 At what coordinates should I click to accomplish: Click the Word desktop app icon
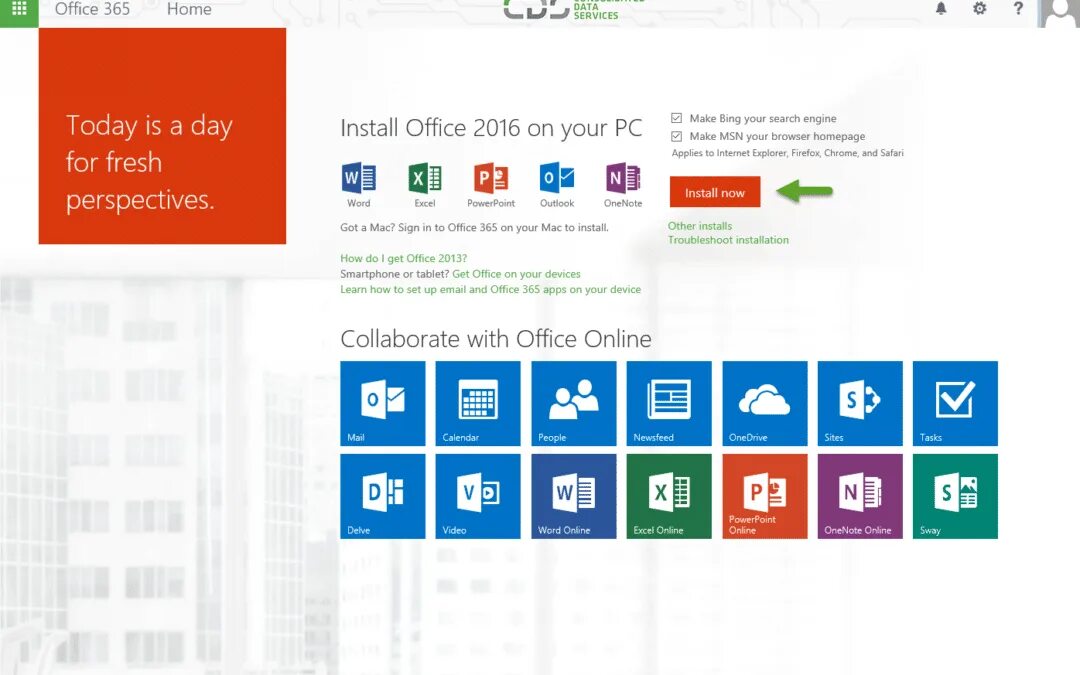pyautogui.click(x=359, y=178)
